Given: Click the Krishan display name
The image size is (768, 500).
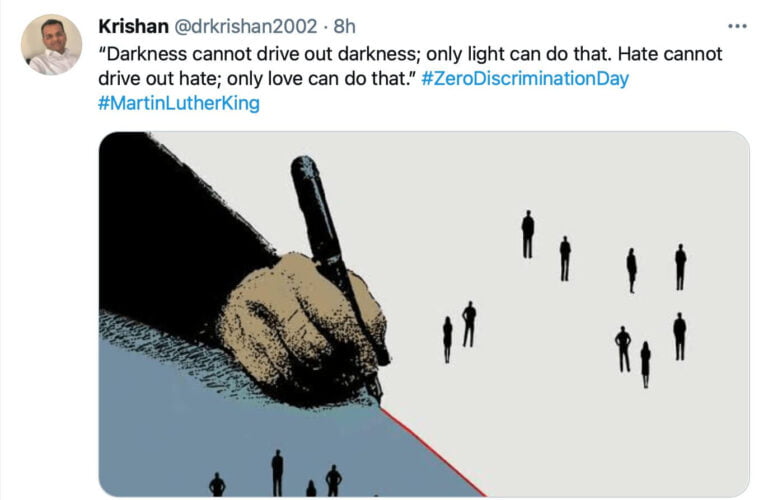Looking at the screenshot, I should 133,26.
